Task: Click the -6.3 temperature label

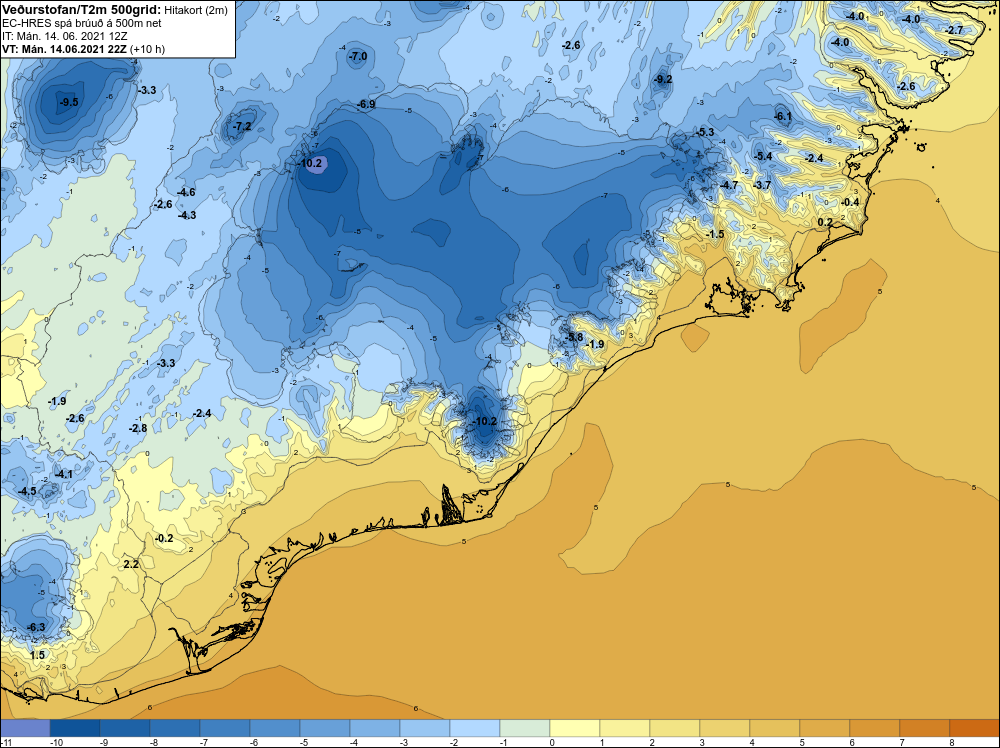Action: click(x=36, y=627)
